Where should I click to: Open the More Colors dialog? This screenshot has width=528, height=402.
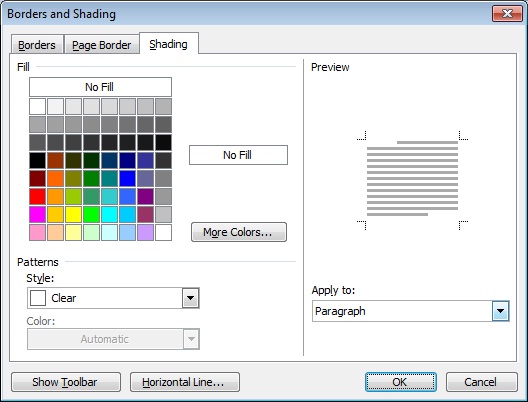(x=239, y=232)
